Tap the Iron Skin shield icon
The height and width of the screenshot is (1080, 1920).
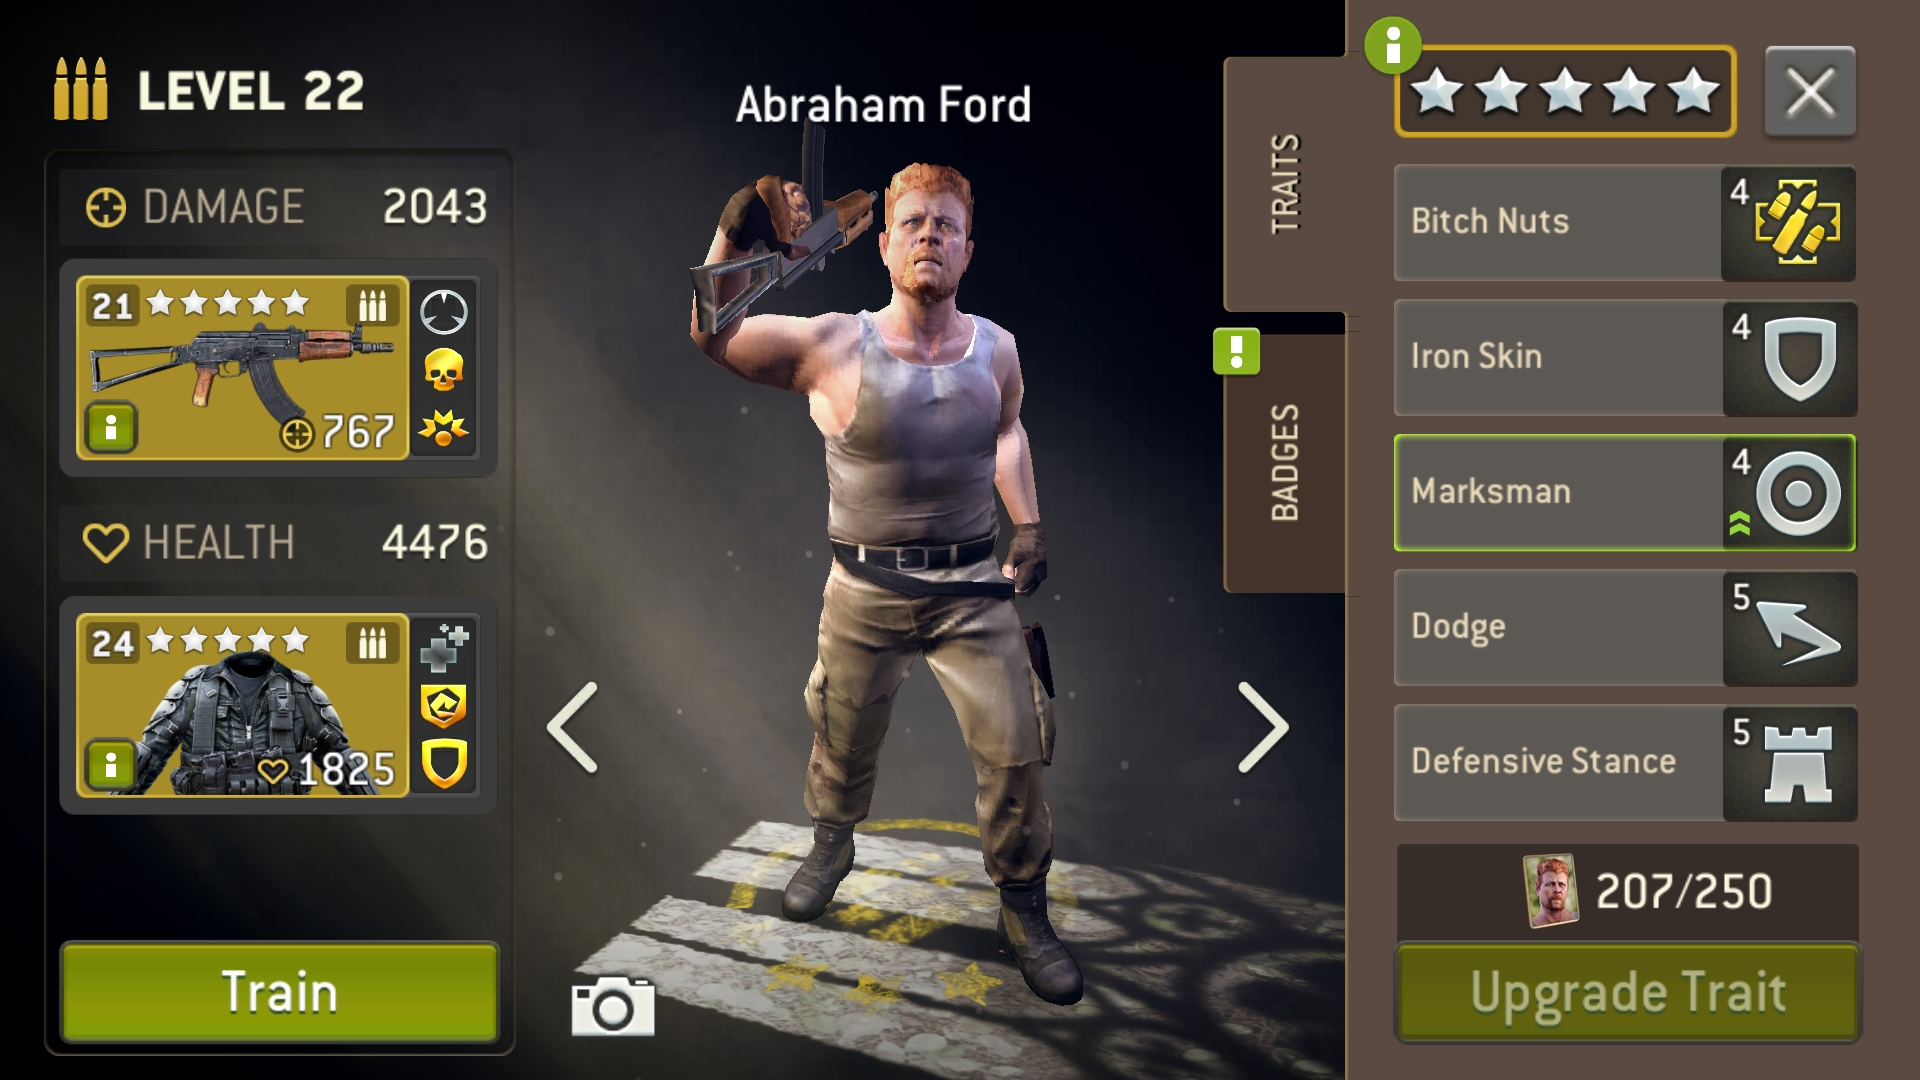coord(1798,358)
